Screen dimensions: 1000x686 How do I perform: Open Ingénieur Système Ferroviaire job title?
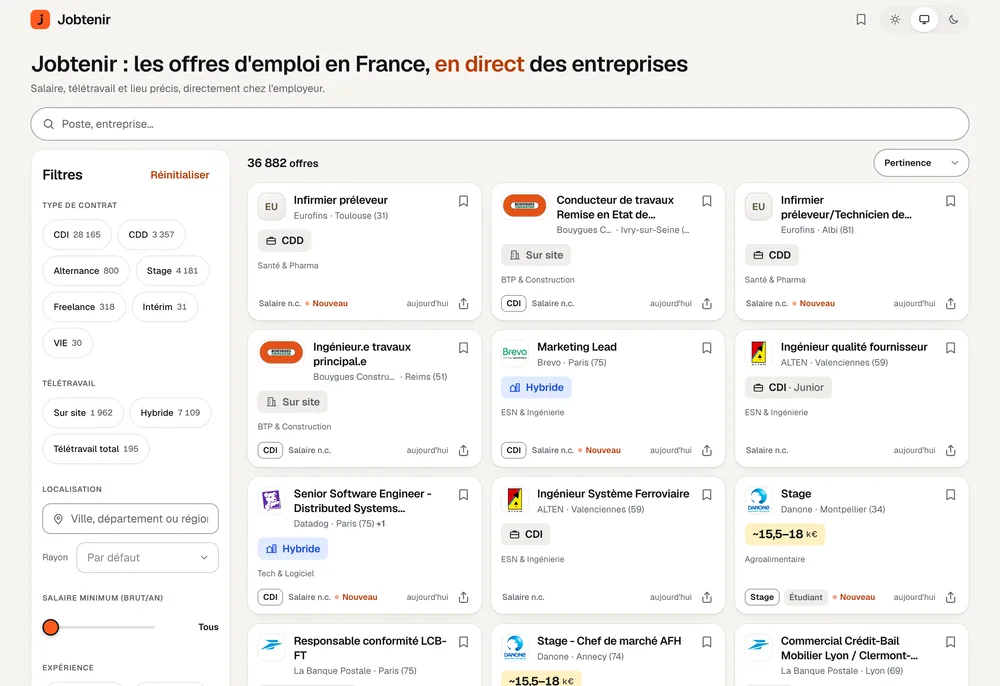click(613, 493)
